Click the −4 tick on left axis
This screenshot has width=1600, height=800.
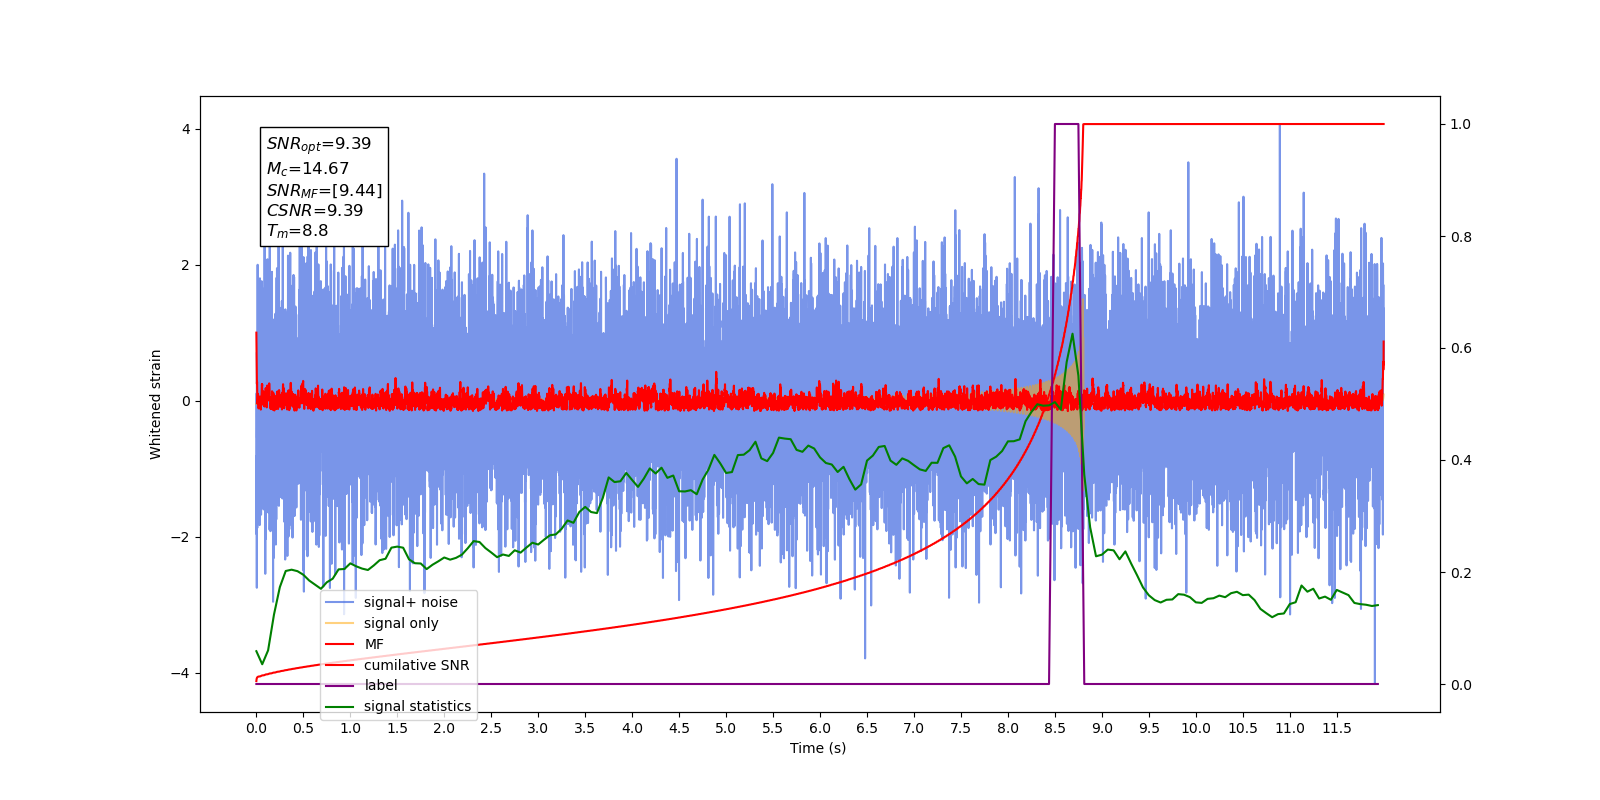[180, 673]
